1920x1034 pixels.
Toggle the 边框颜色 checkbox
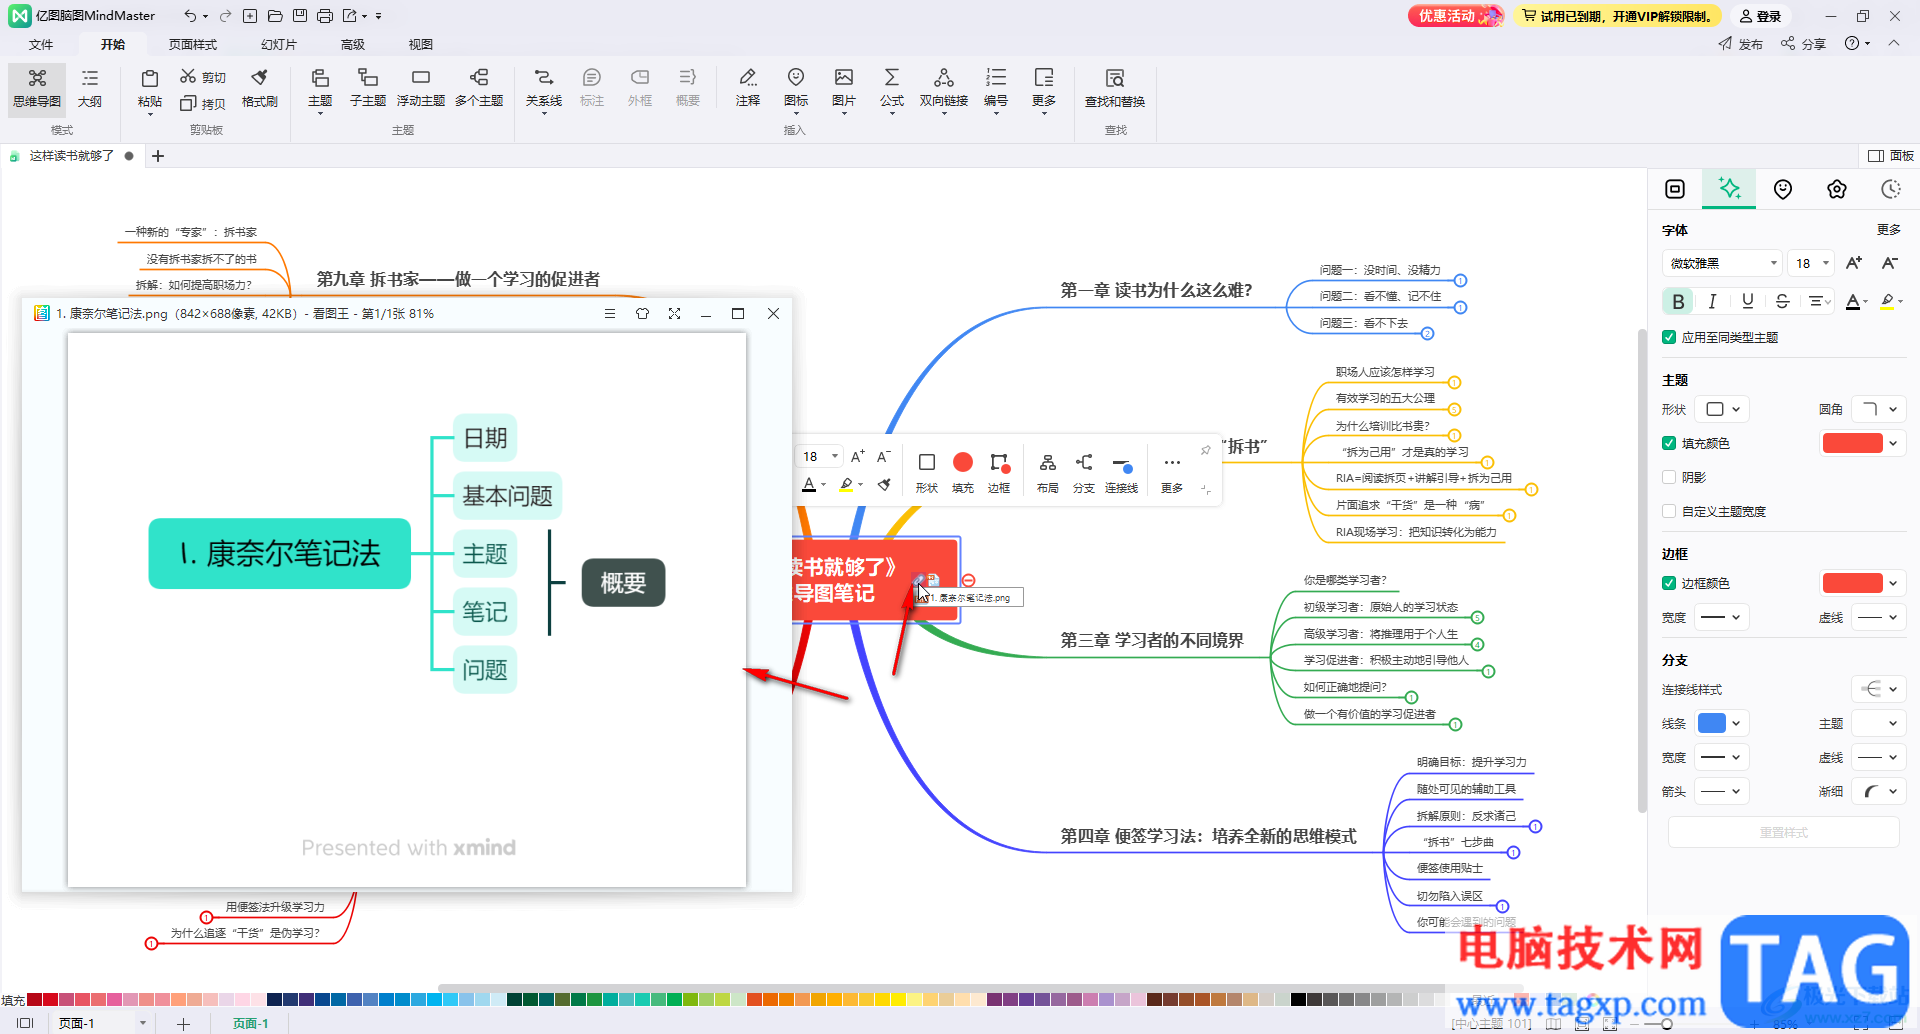click(x=1669, y=583)
